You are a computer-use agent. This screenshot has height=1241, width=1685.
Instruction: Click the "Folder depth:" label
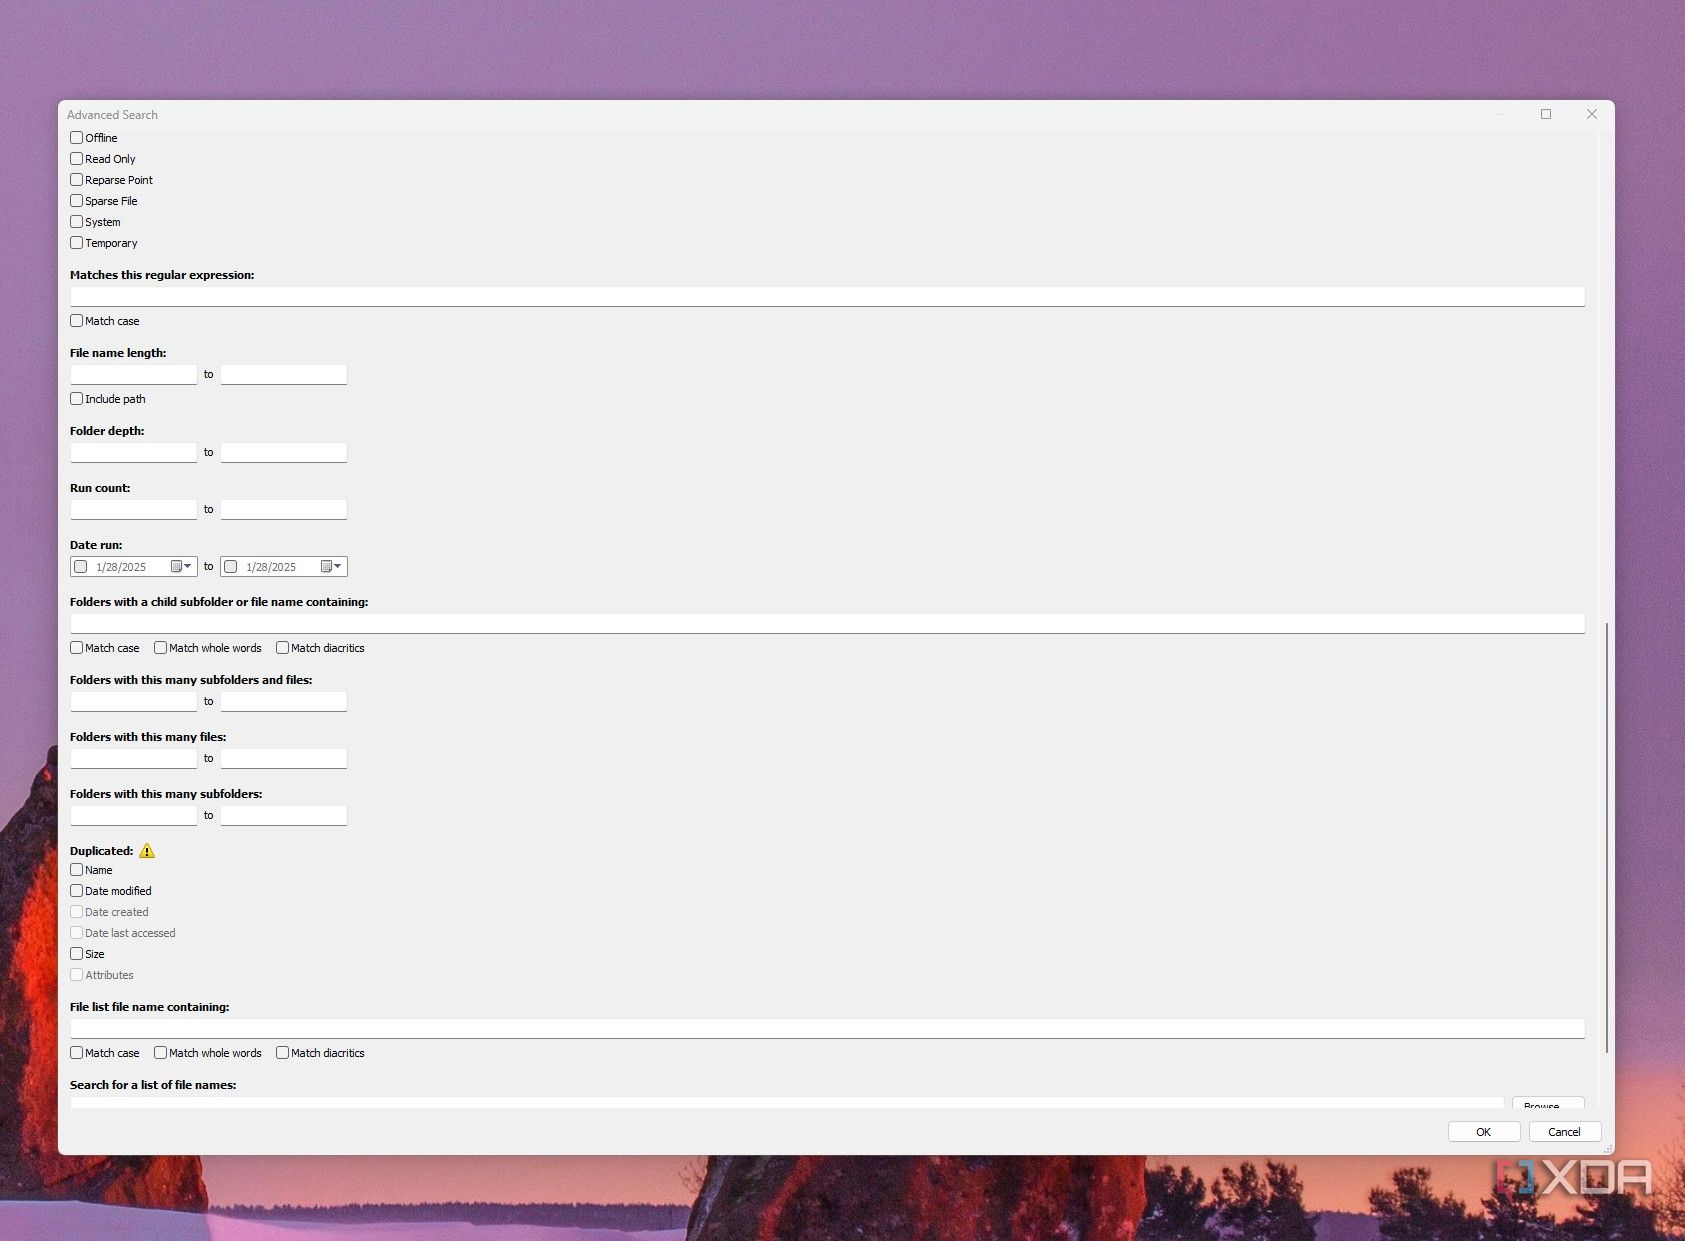click(x=107, y=431)
